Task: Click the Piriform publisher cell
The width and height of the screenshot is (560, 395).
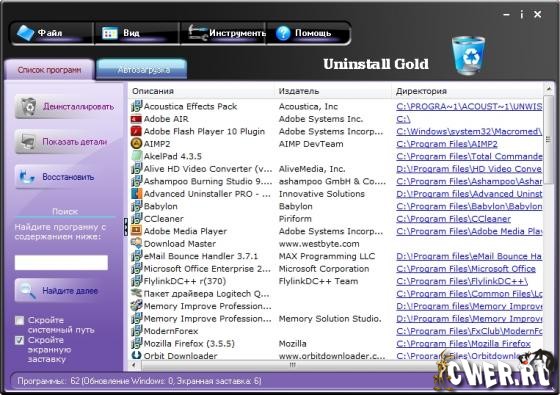Action: pos(295,219)
